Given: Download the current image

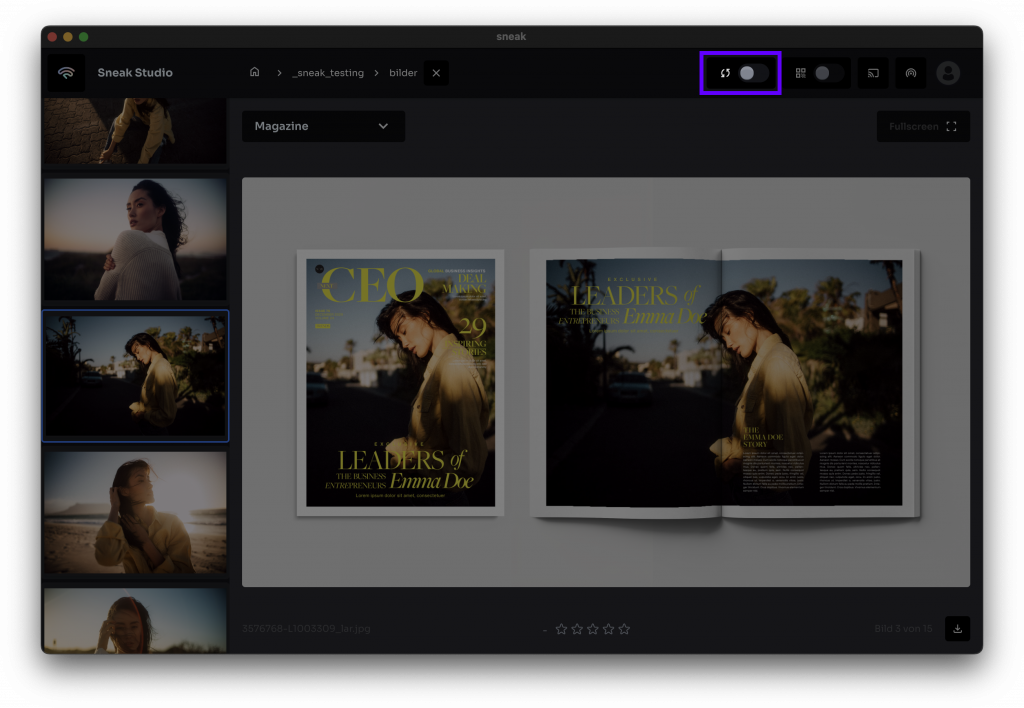Looking at the screenshot, I should coord(957,629).
